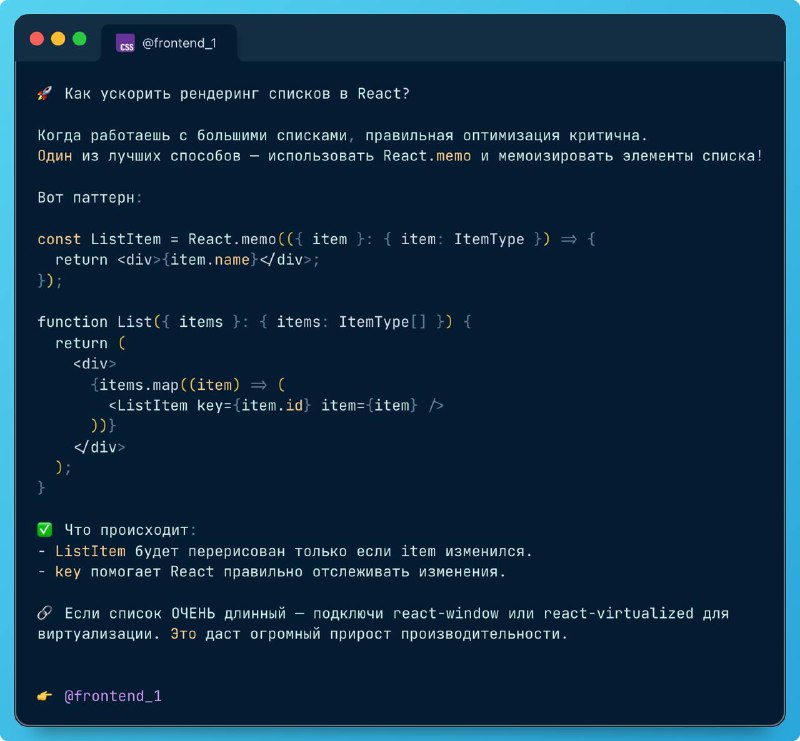800x741 pixels.
Task: Select the @frontend_1 tab
Action: (169, 43)
